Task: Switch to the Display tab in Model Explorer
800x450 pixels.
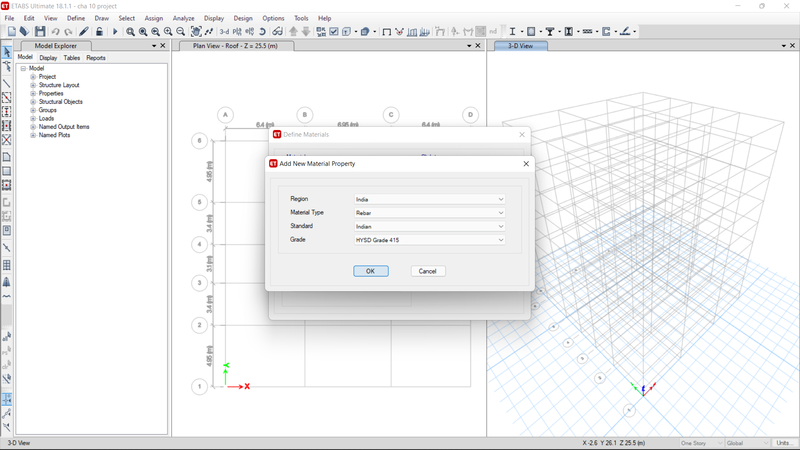Action: (48, 58)
